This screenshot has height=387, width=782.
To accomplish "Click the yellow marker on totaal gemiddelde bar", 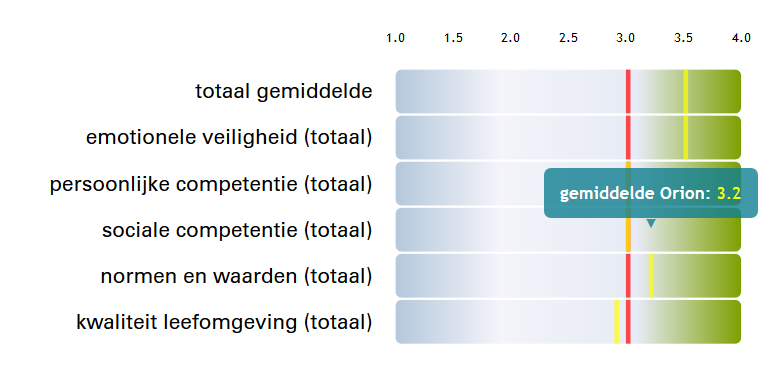I will click(x=686, y=91).
